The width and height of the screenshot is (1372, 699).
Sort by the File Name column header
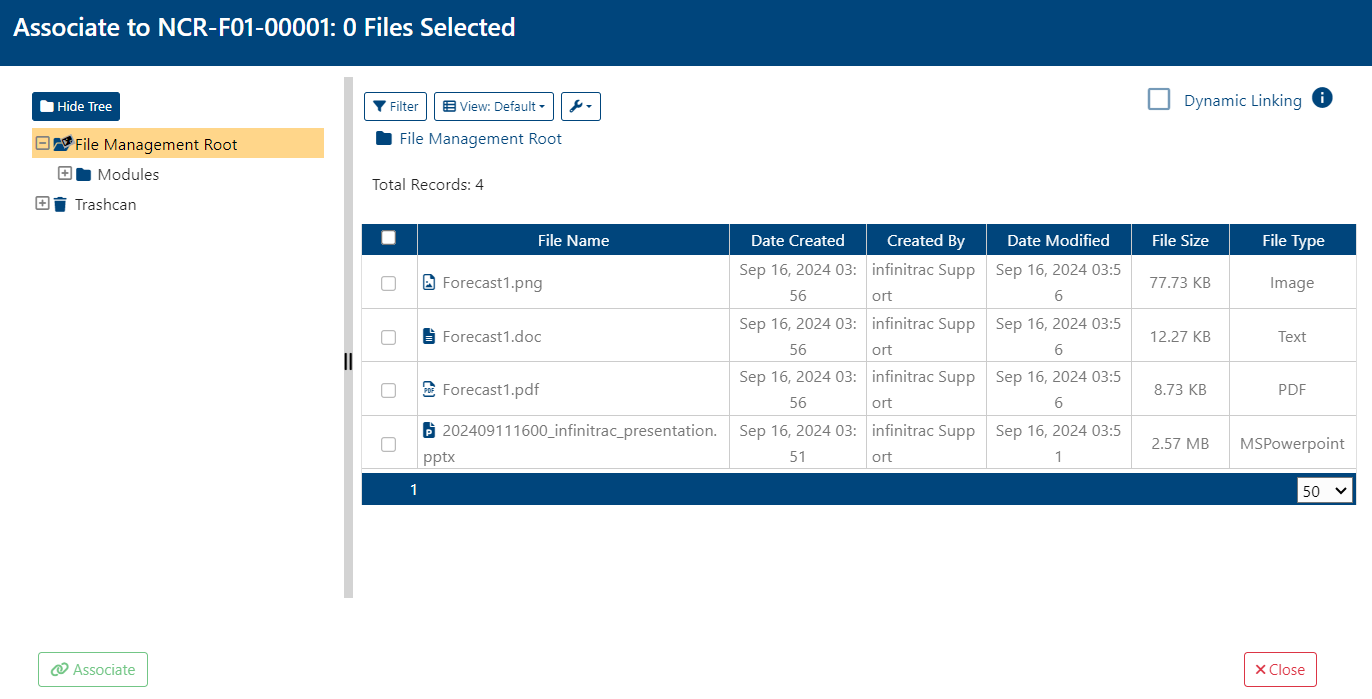573,240
